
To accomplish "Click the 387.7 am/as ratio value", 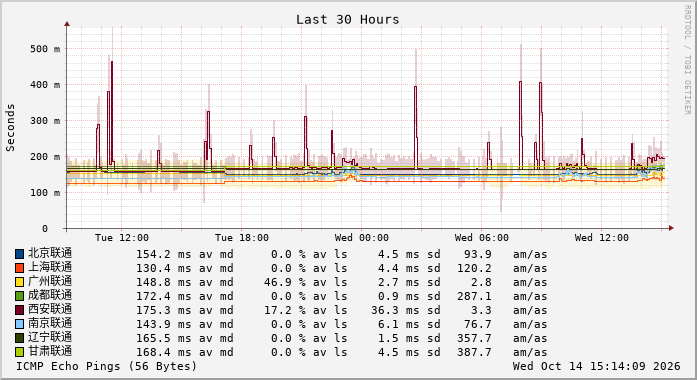I will 474,352.
